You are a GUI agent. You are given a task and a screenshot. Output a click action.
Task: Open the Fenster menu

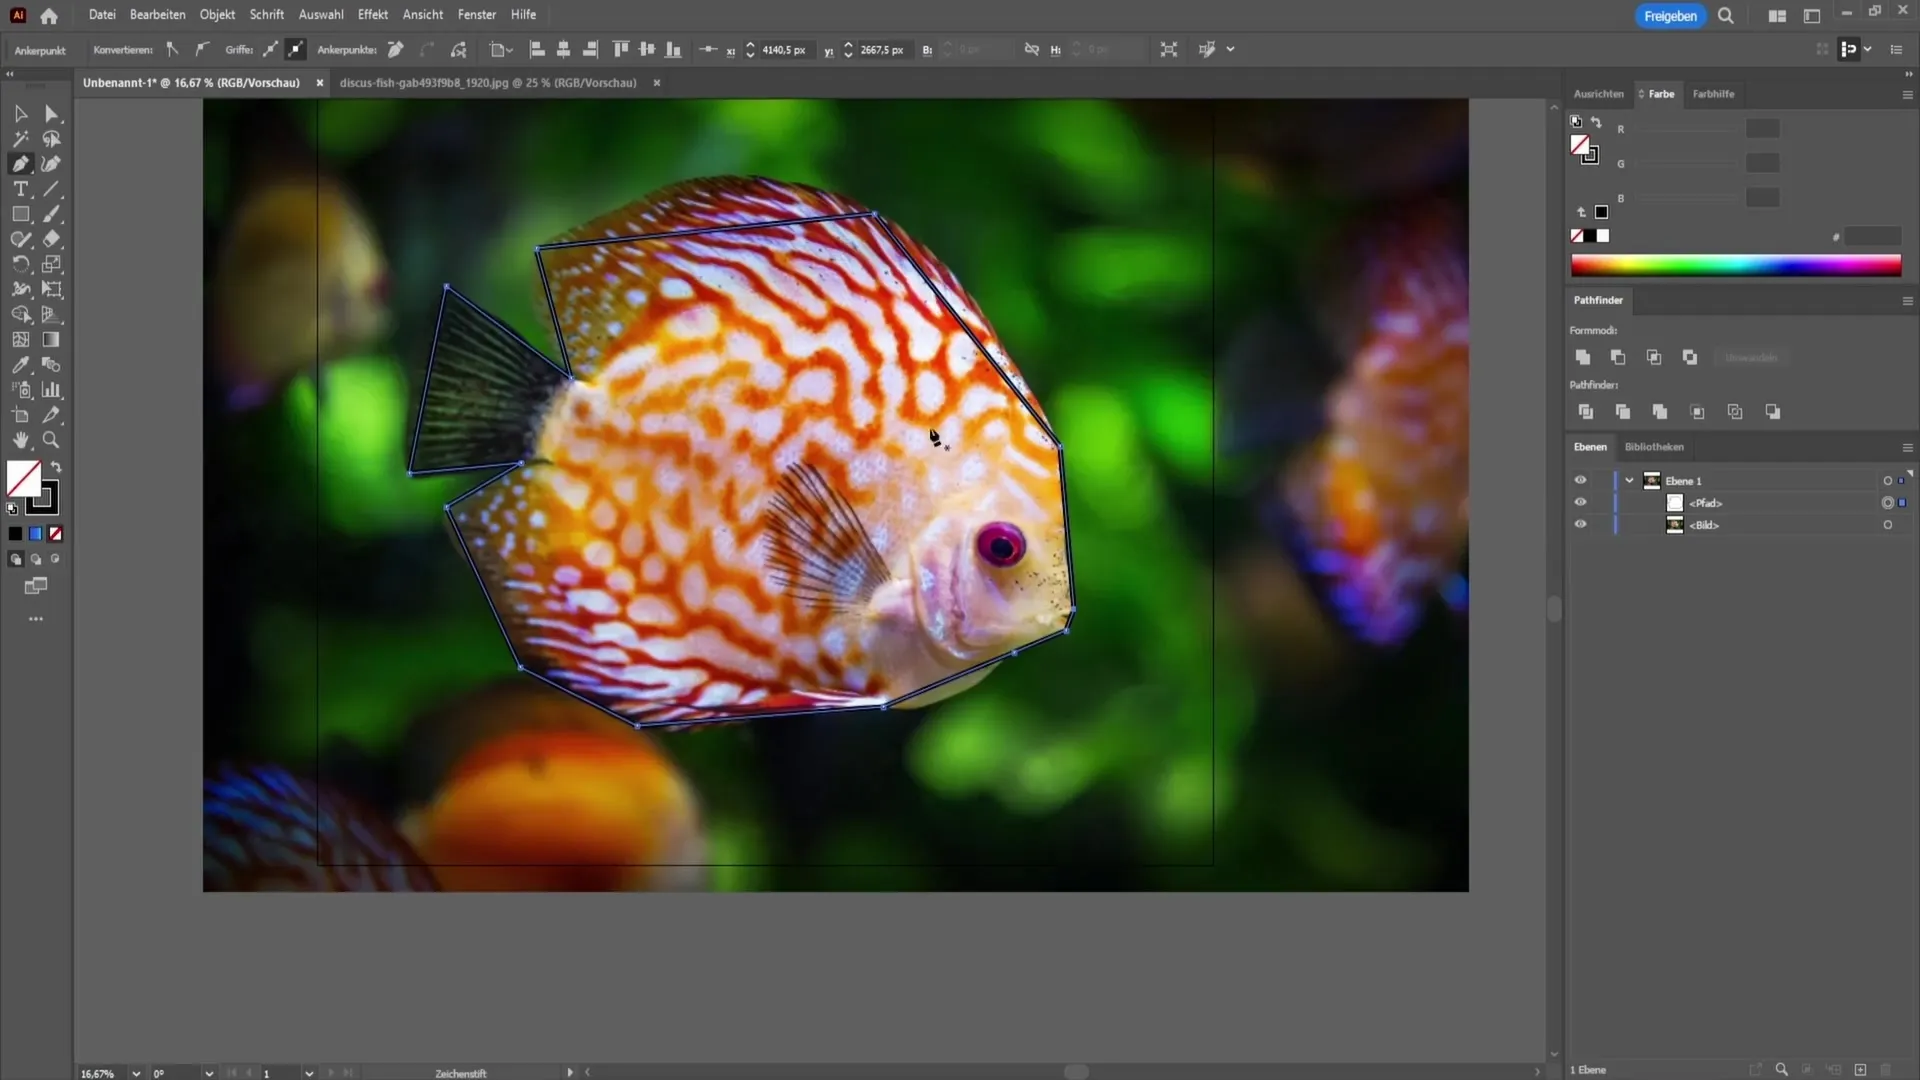477,15
